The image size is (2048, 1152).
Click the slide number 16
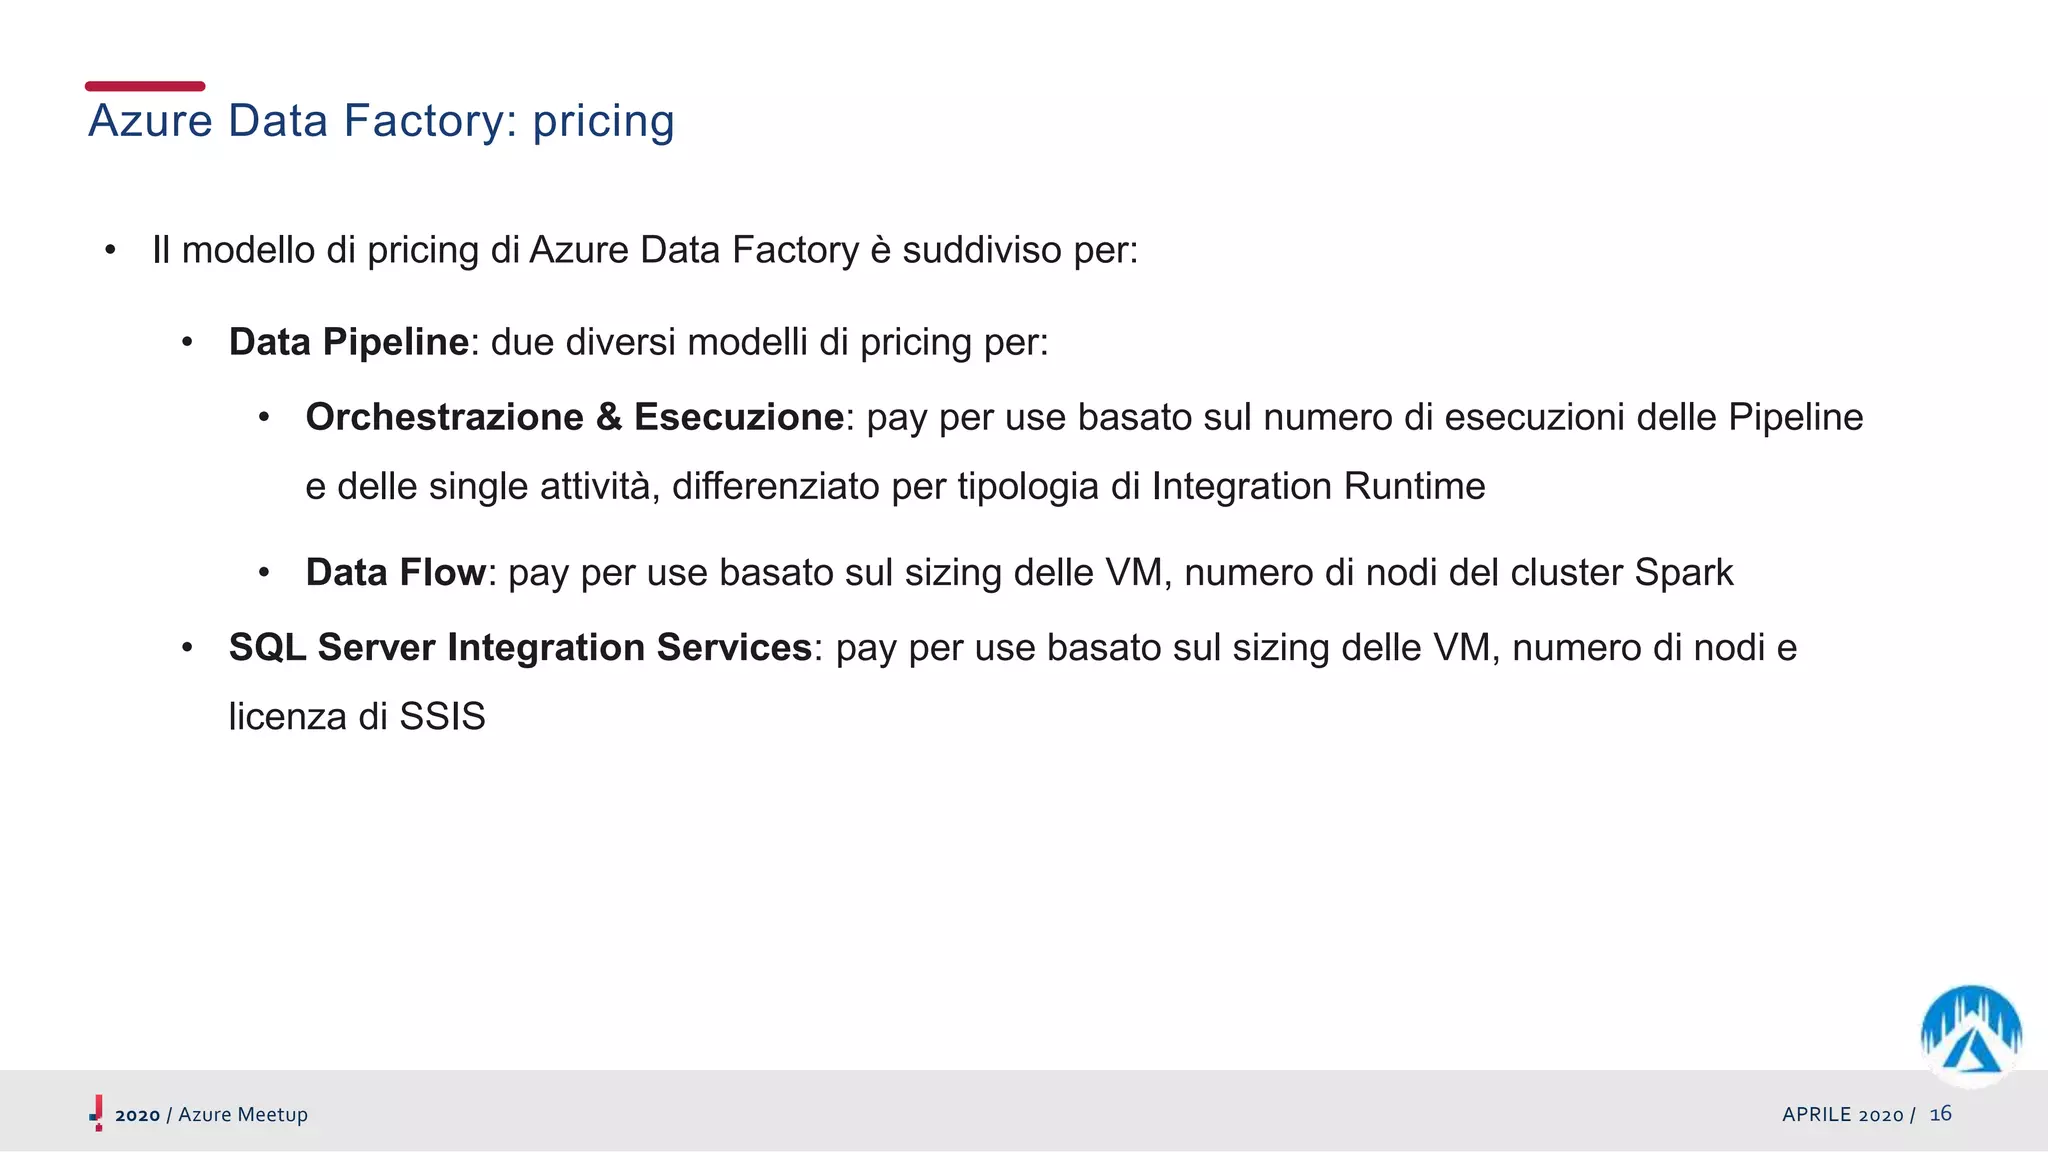click(1940, 1114)
